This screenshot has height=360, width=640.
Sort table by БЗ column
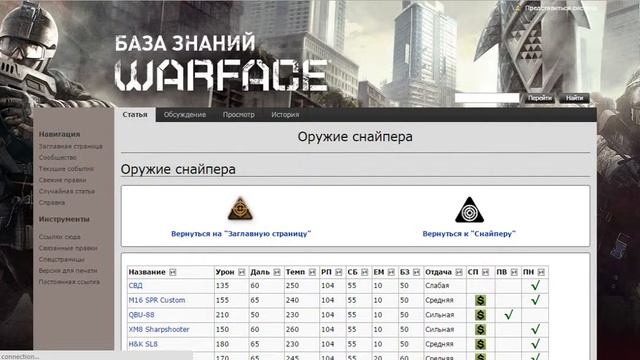pos(417,272)
